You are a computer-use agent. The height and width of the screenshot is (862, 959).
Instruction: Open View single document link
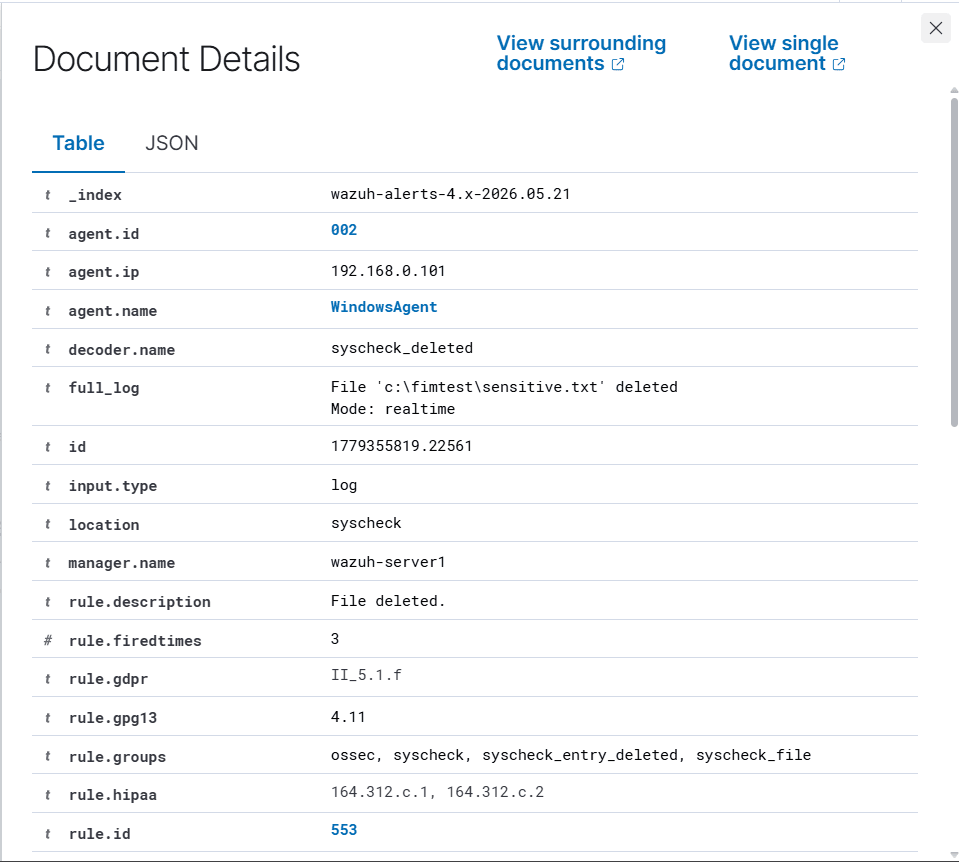coord(787,53)
